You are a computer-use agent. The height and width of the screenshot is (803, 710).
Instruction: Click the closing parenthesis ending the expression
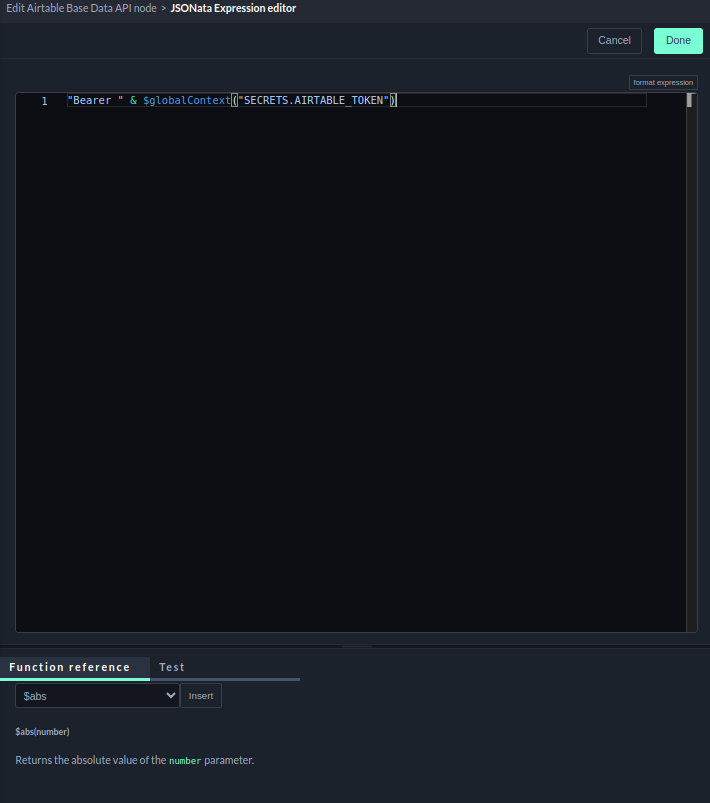click(394, 101)
